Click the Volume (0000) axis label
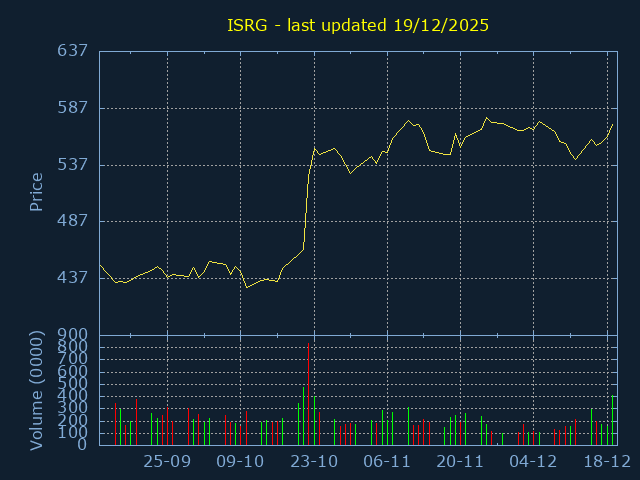The height and width of the screenshot is (480, 640). [x=36, y=389]
